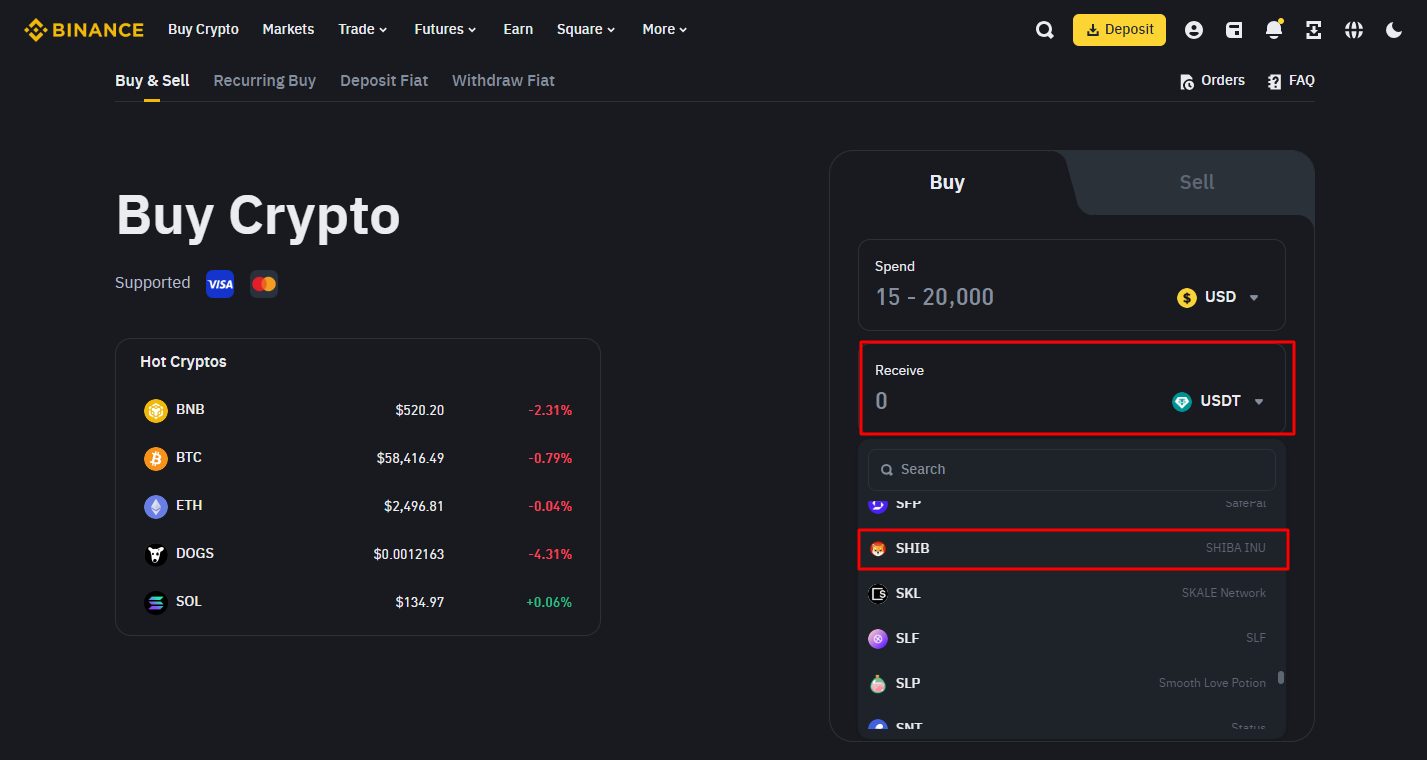This screenshot has height=760, width=1427.
Task: Open Earn in top navigation
Action: (518, 29)
